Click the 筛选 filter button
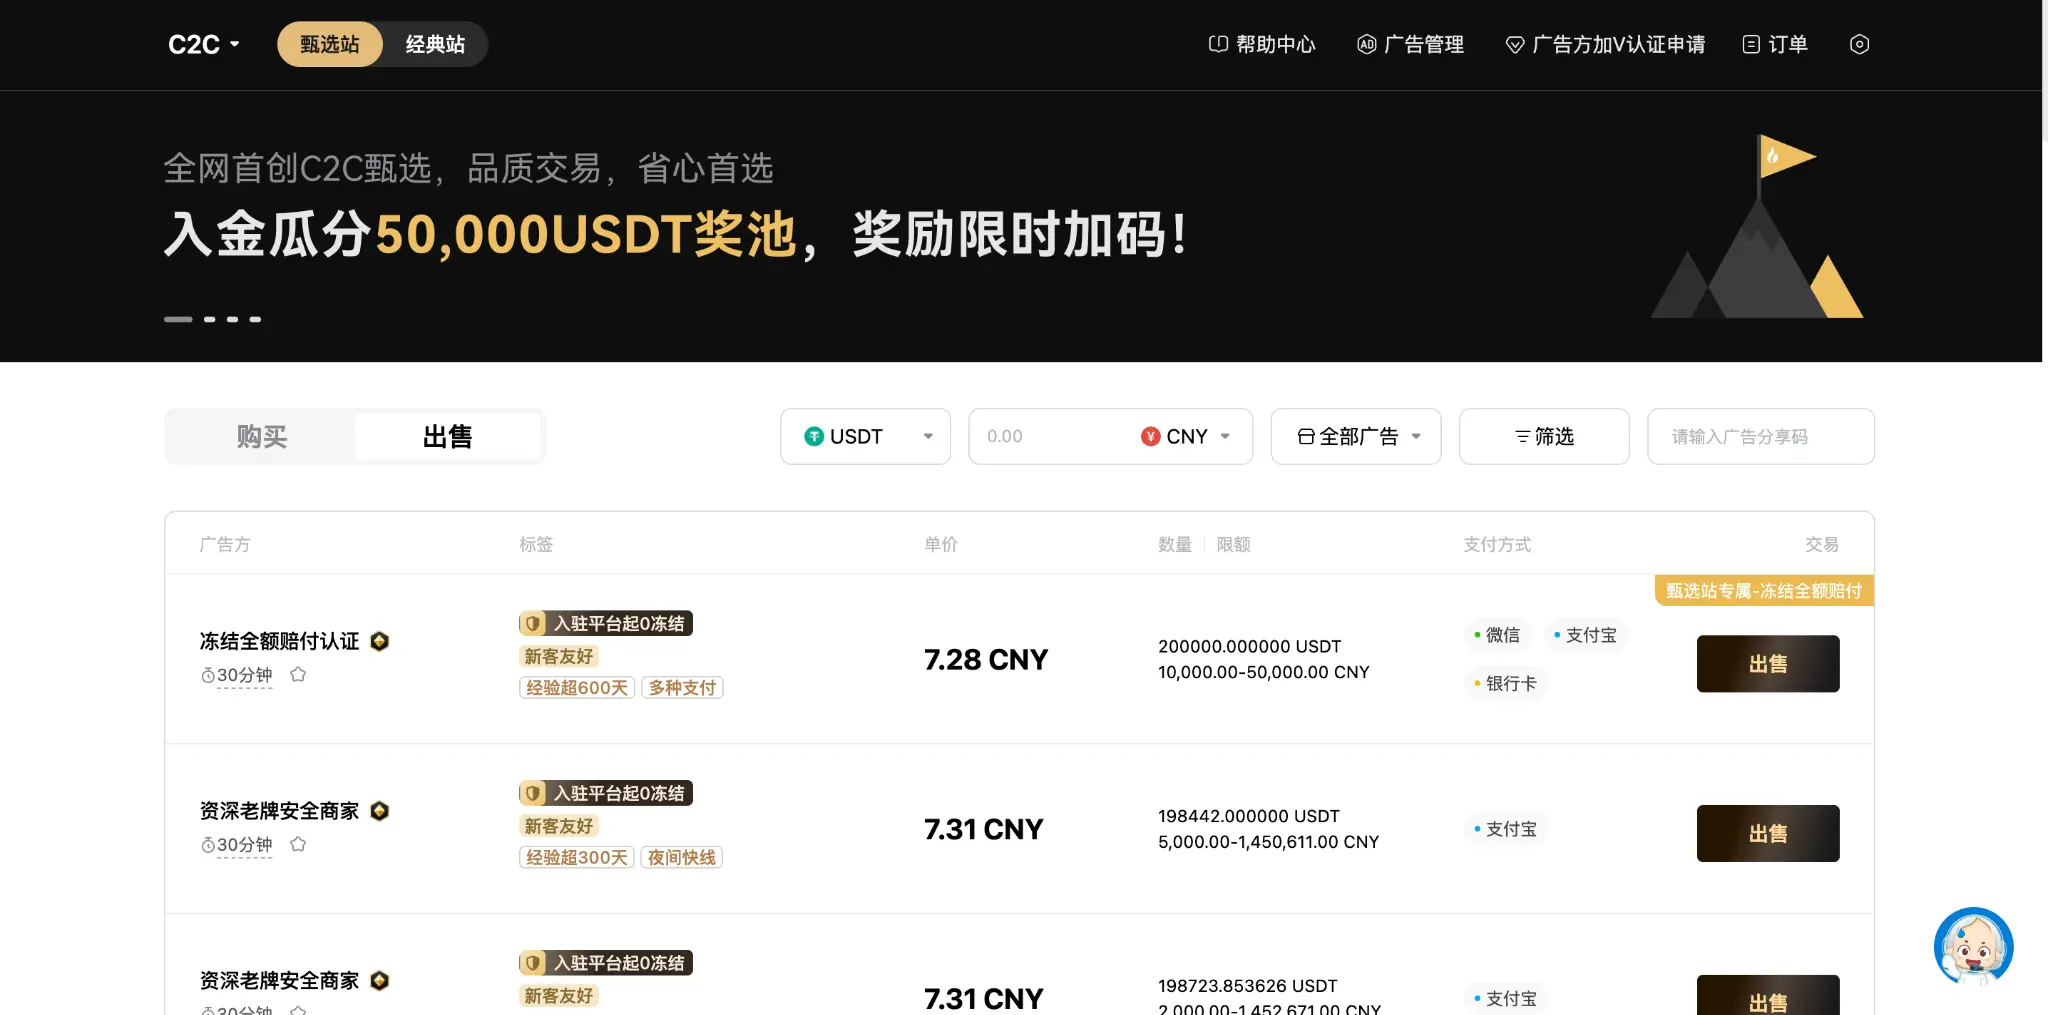 (1543, 436)
